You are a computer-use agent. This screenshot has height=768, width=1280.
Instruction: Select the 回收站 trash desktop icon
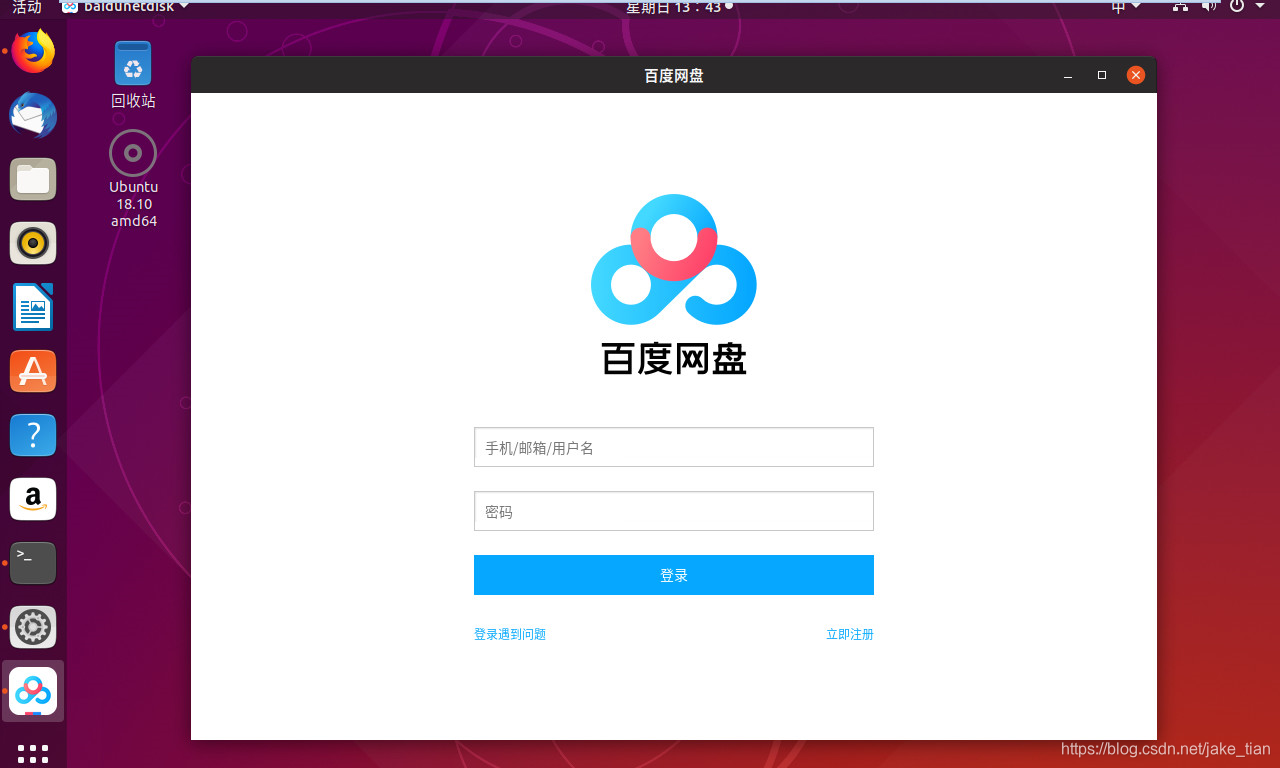coord(133,75)
